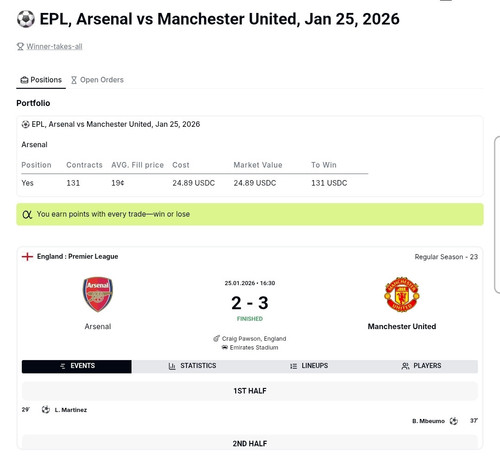This screenshot has height=474, width=500.
Task: Select the EVENTS tab
Action: 77,366
